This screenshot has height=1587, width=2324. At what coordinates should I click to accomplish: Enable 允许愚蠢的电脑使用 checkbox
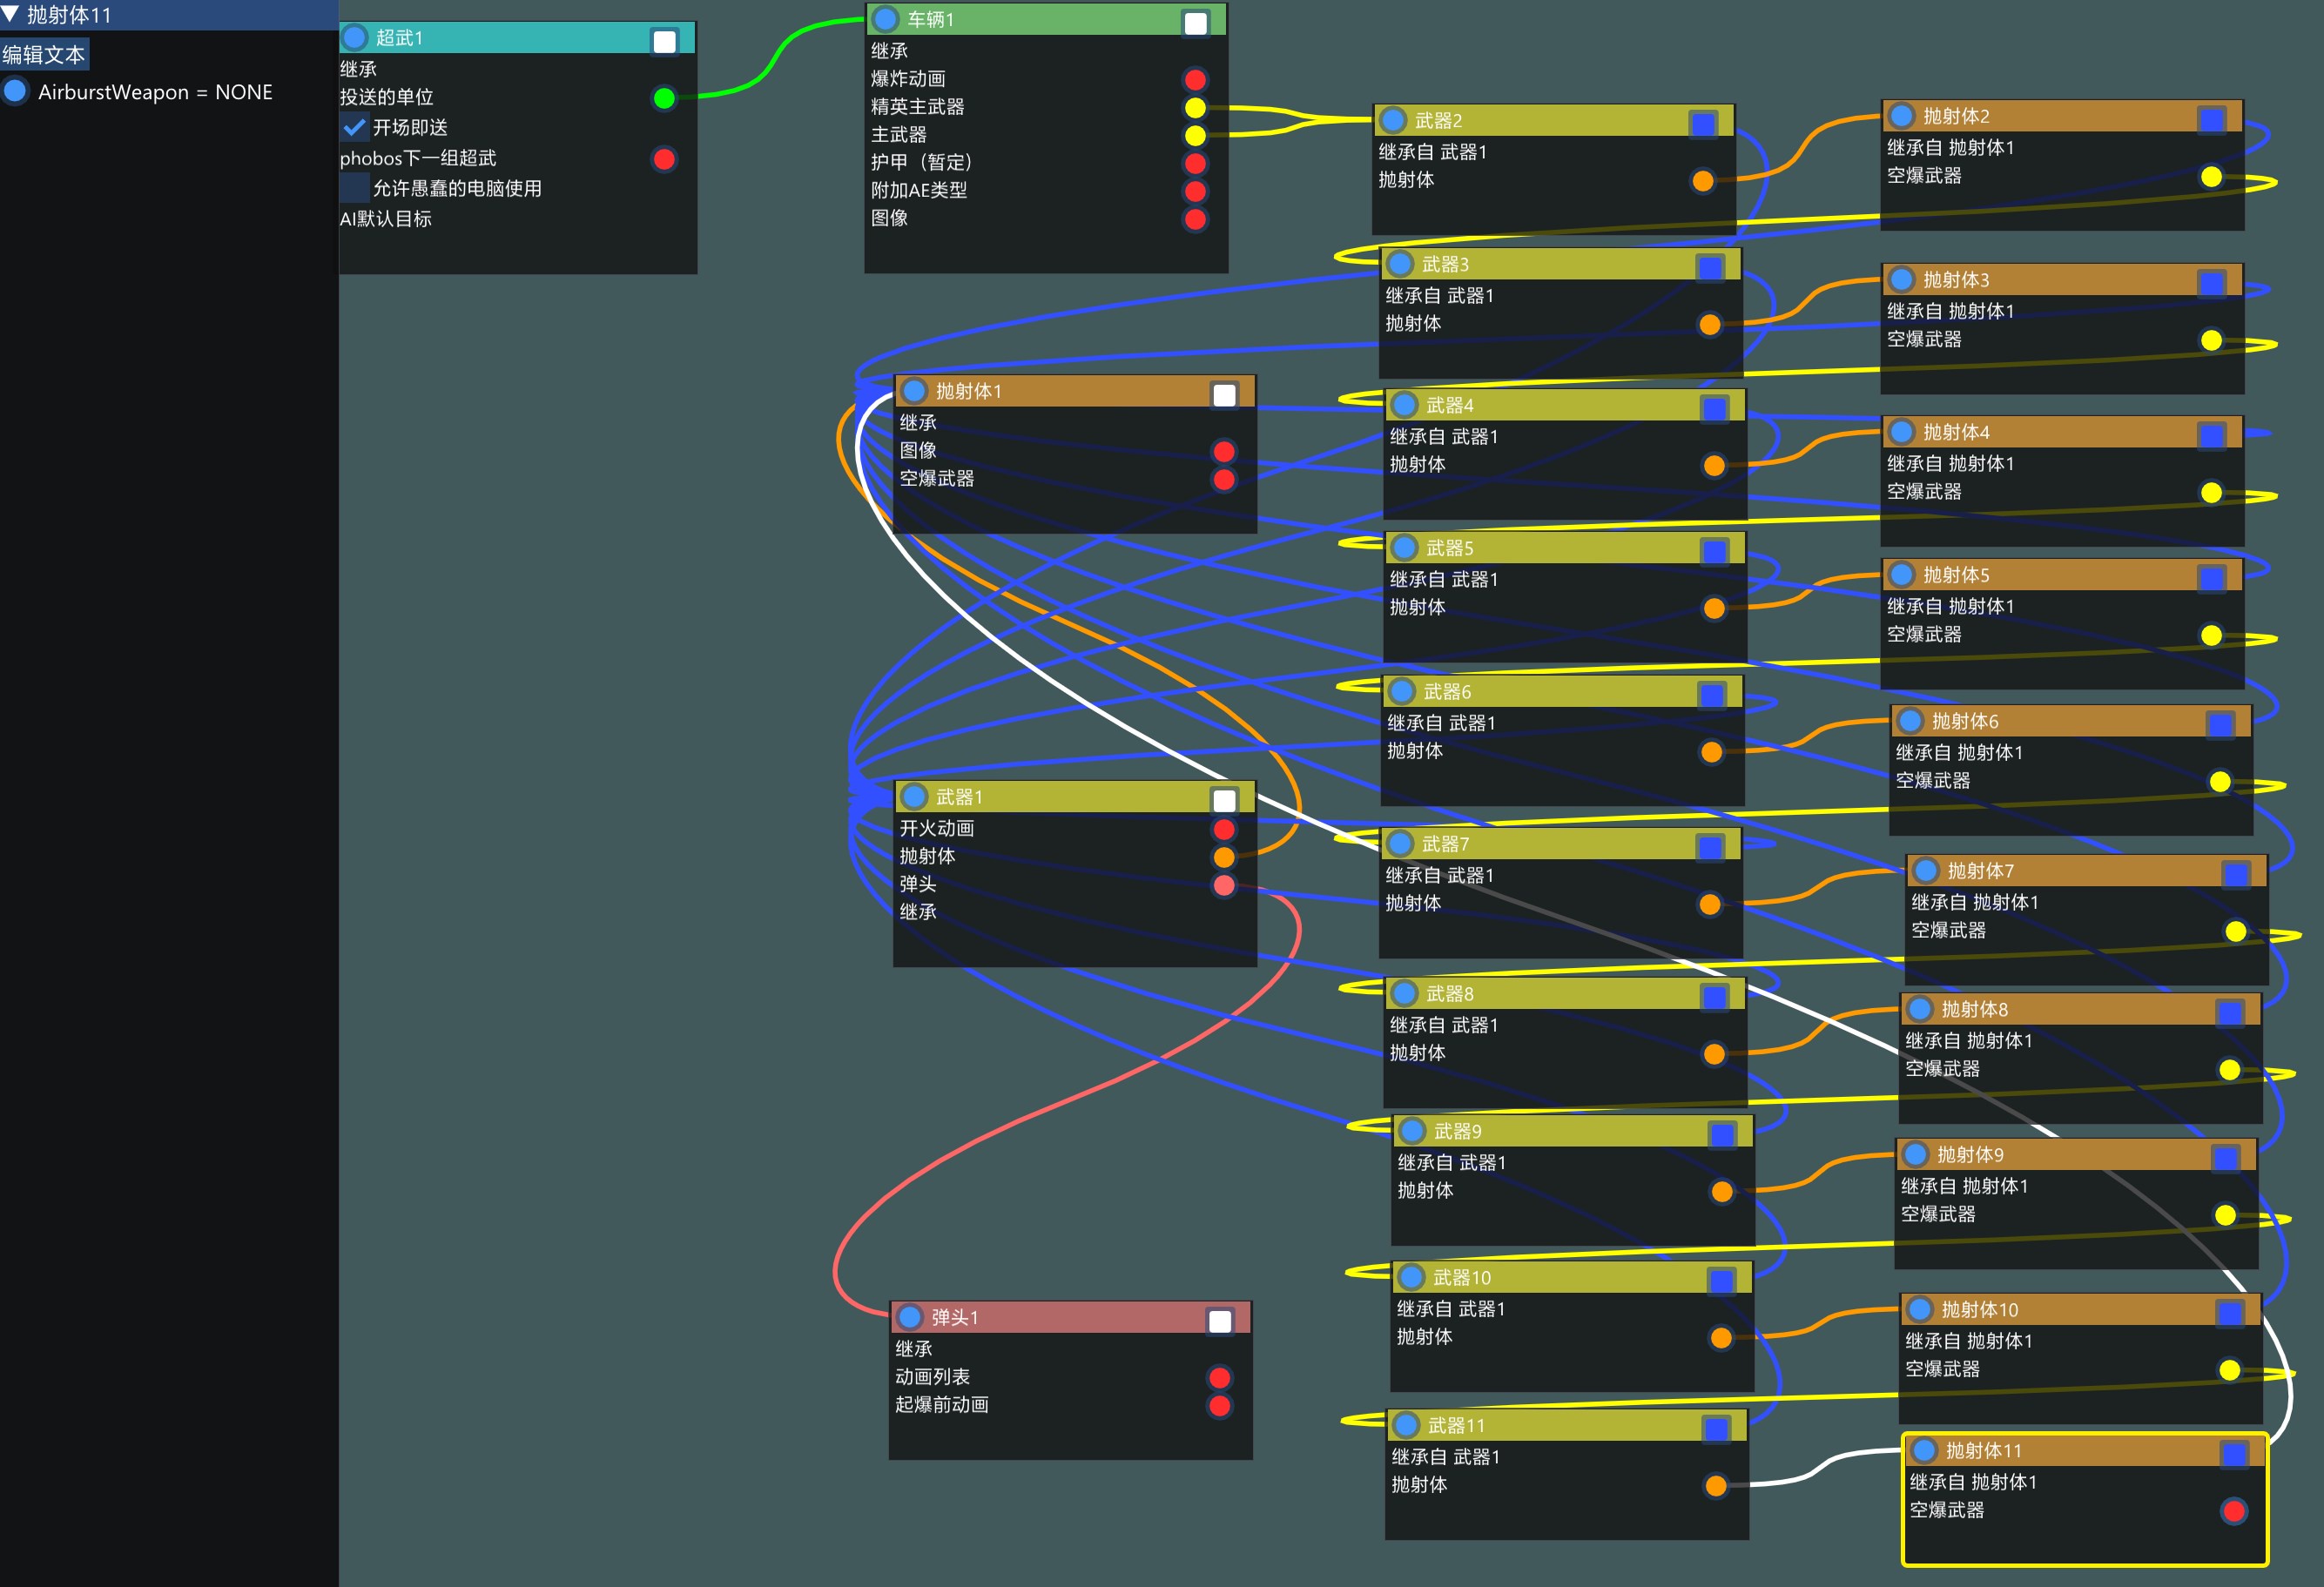click(354, 188)
